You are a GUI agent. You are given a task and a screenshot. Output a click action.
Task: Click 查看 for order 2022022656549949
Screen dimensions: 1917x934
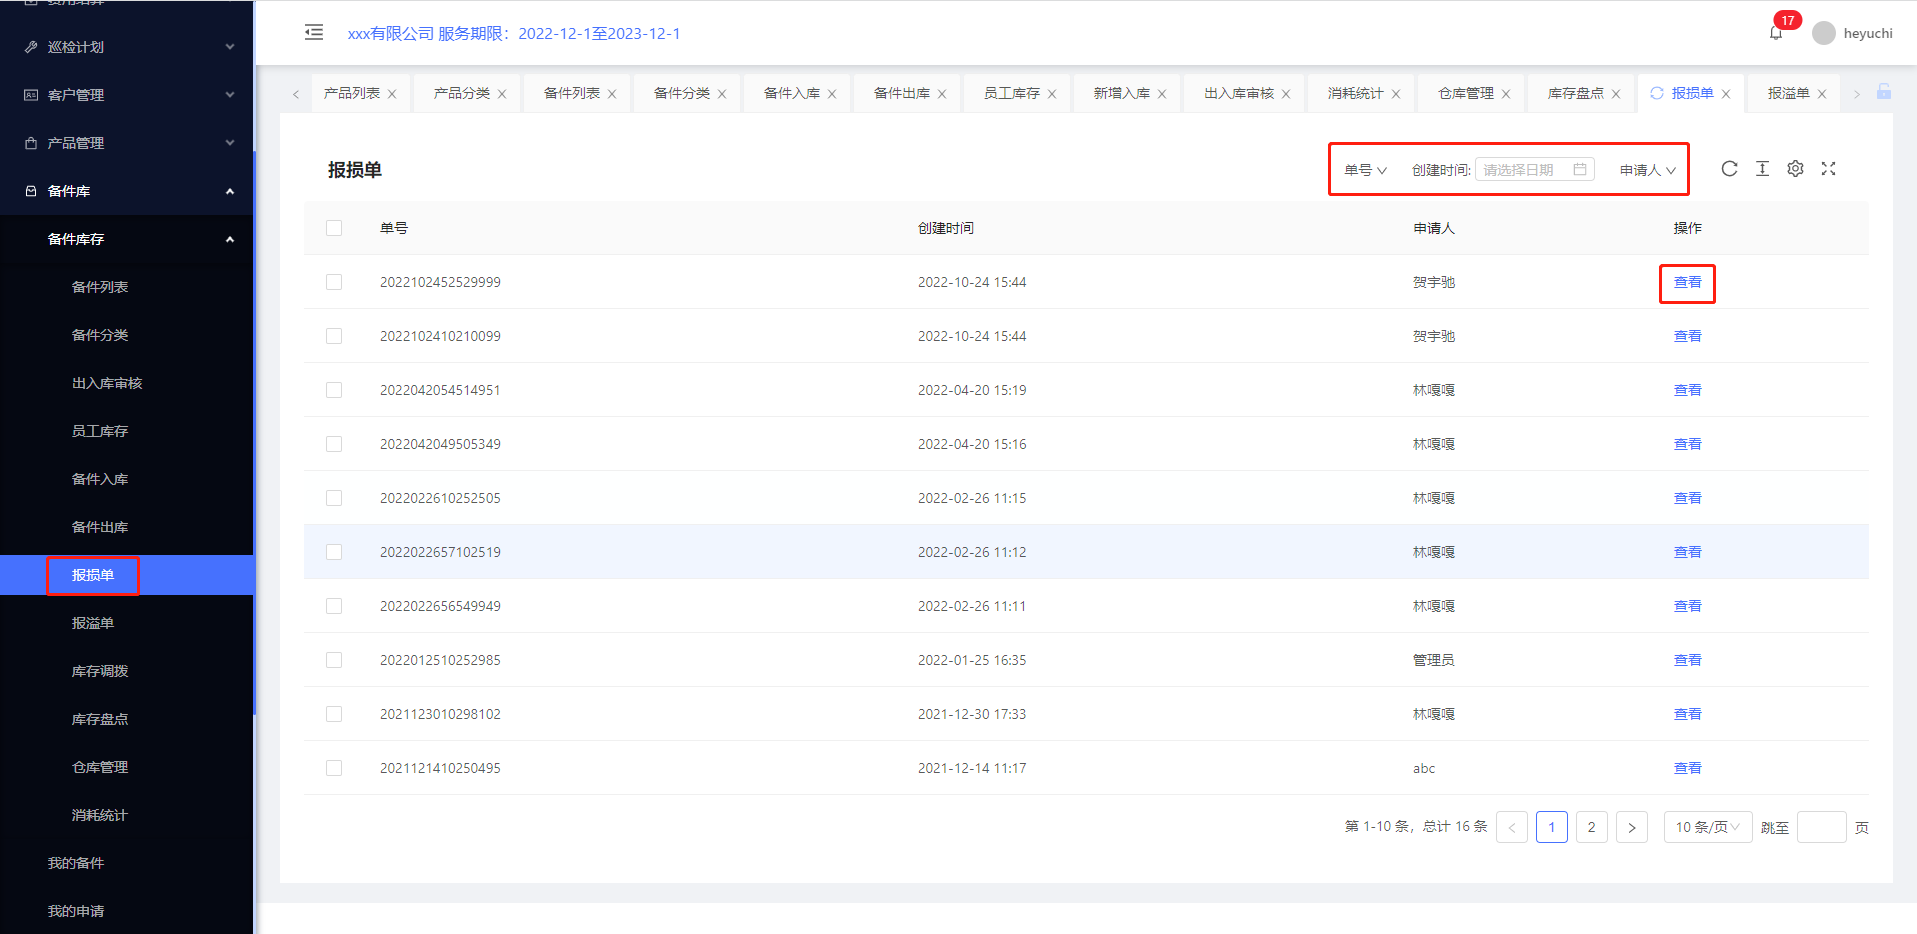pos(1687,606)
